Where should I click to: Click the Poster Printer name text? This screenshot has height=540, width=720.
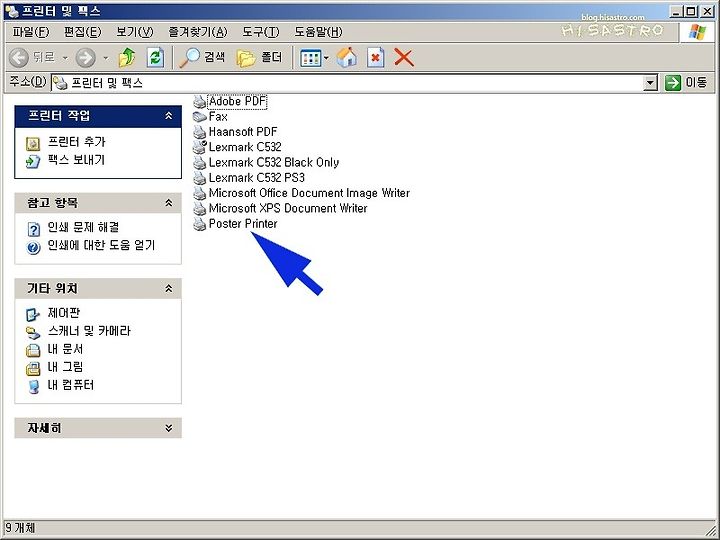click(x=243, y=224)
